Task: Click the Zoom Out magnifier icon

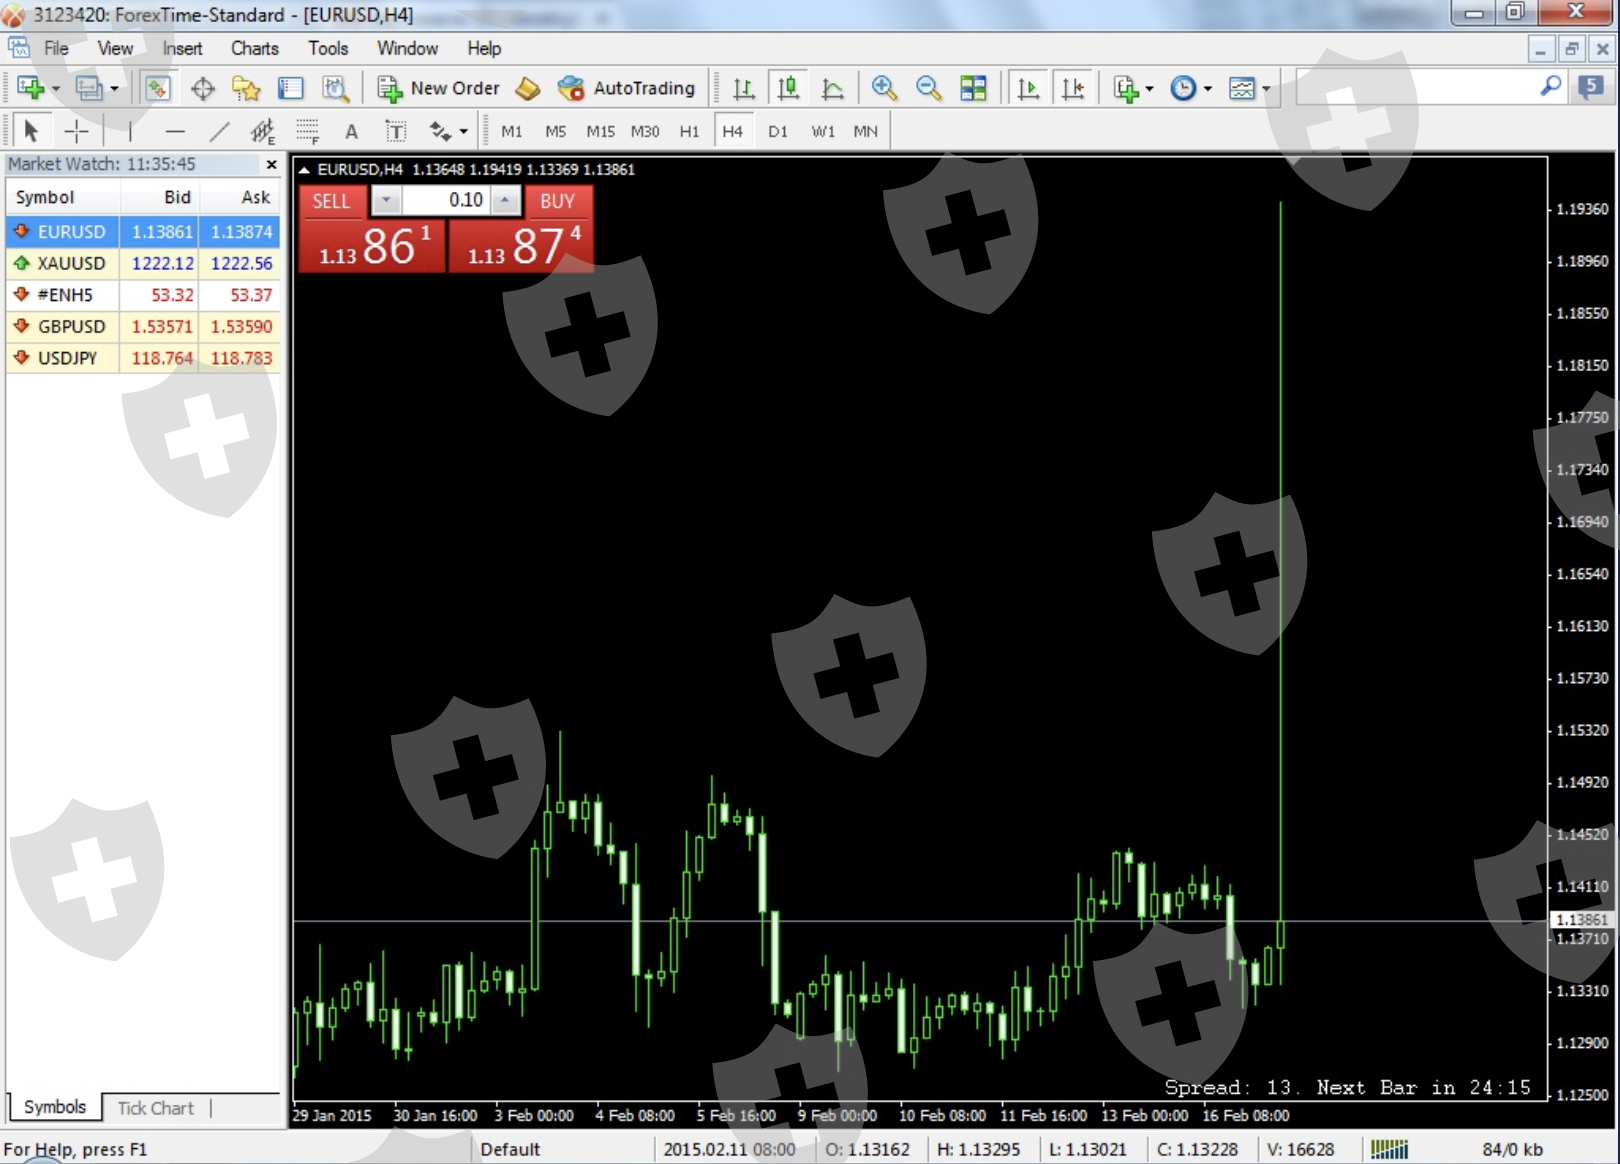Action: click(x=928, y=88)
